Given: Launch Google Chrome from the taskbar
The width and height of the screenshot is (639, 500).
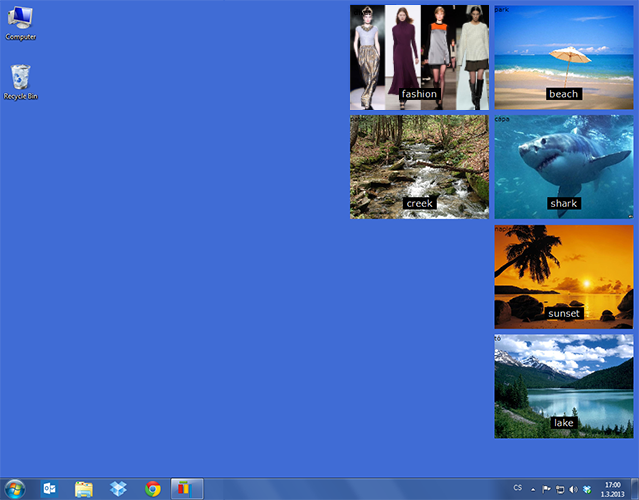Looking at the screenshot, I should click(x=153, y=489).
